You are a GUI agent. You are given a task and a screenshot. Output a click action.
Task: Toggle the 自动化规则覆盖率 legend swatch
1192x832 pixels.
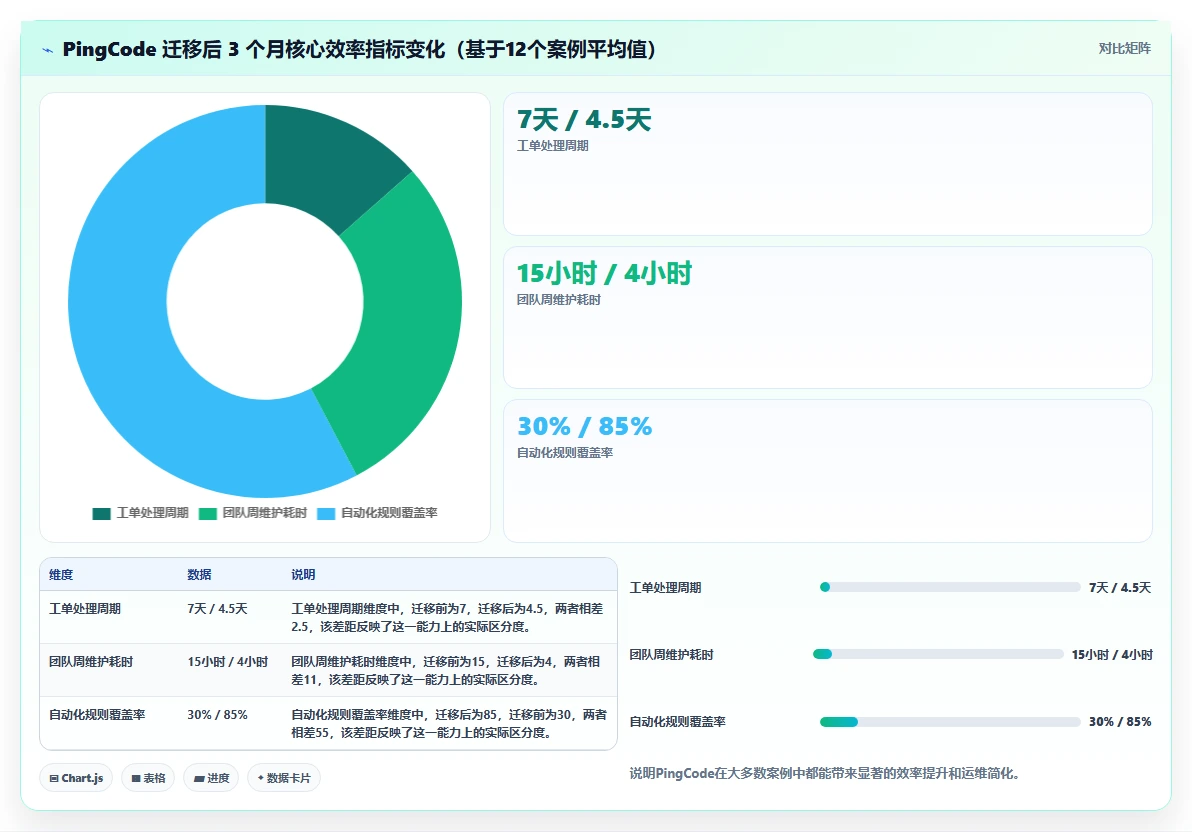coord(326,513)
